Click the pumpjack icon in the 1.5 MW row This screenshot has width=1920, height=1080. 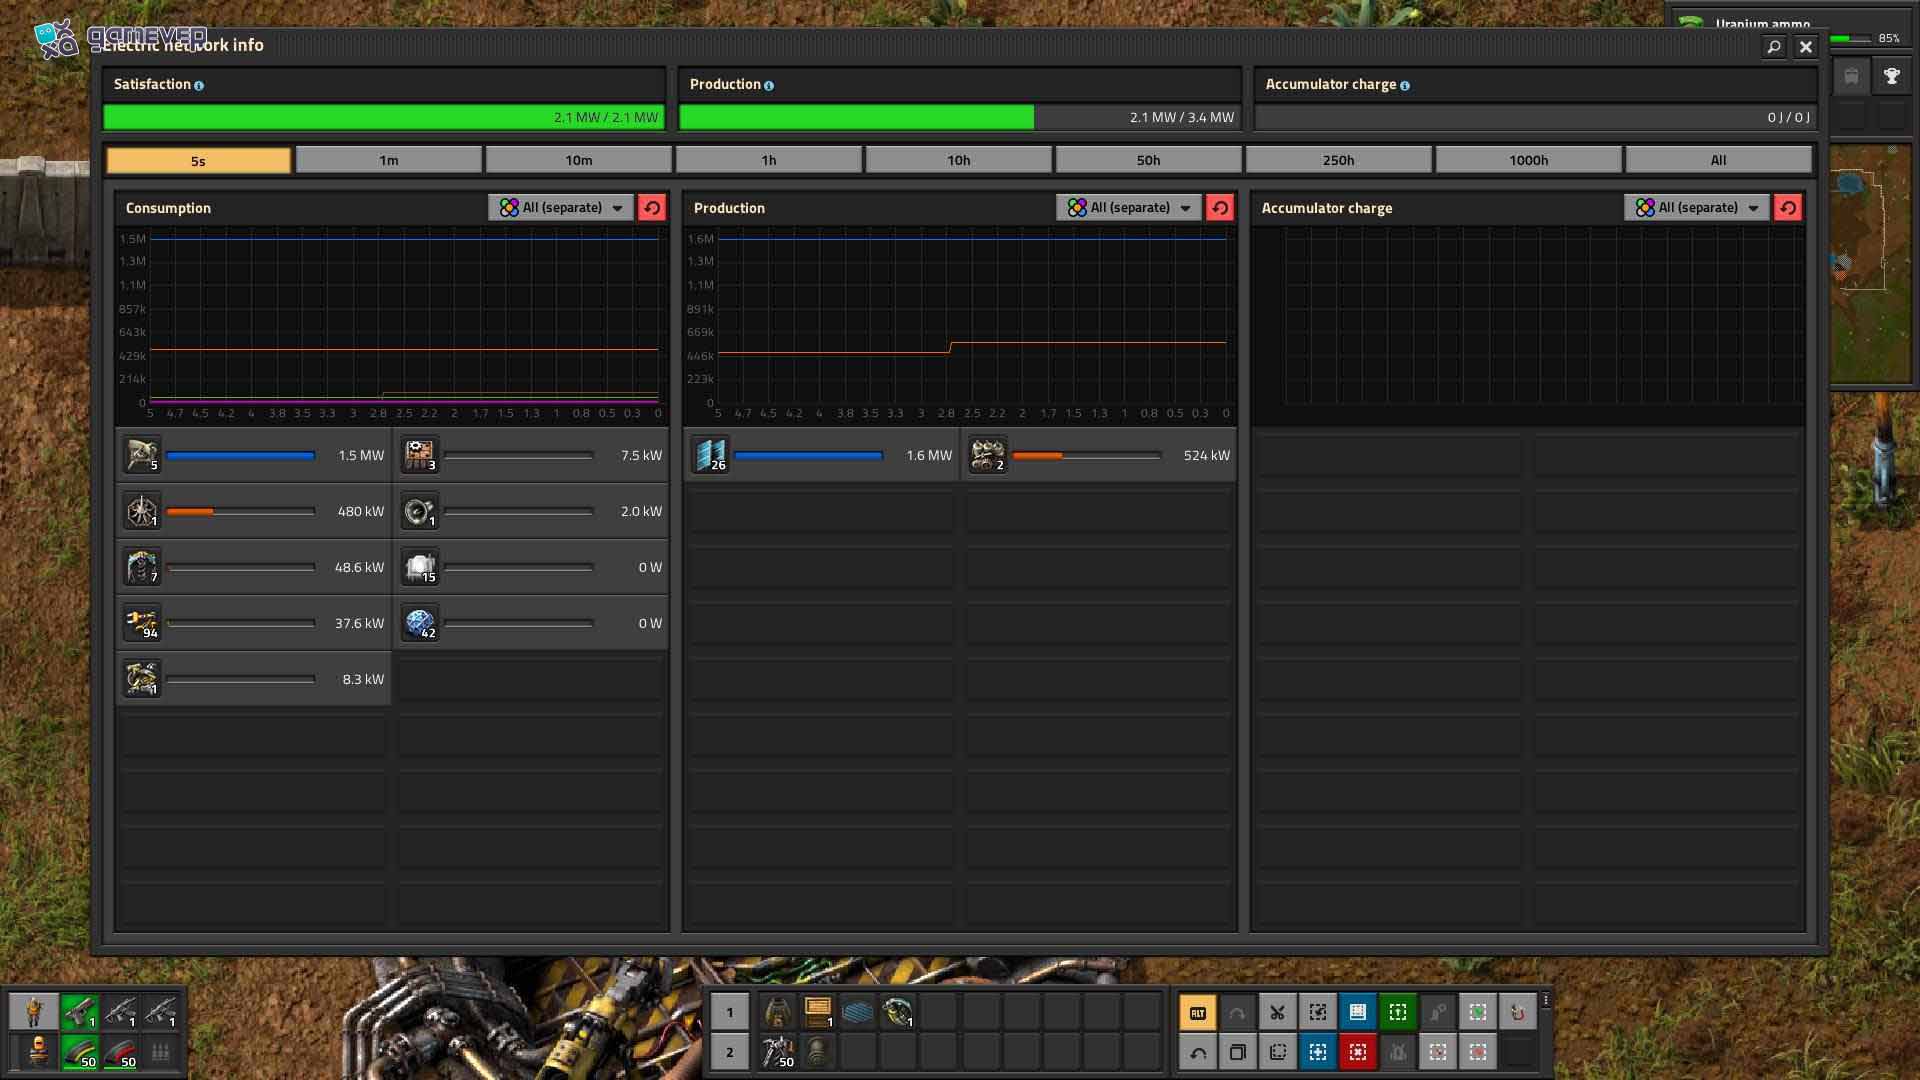click(x=141, y=455)
